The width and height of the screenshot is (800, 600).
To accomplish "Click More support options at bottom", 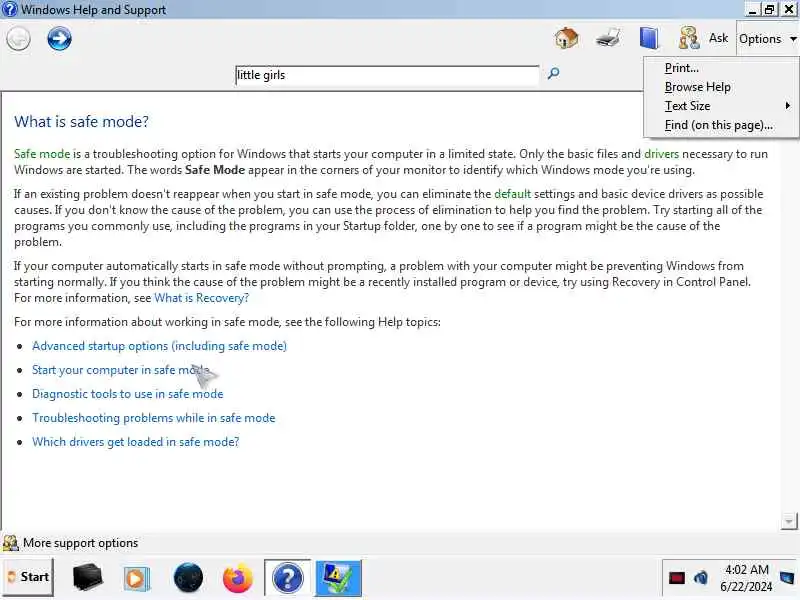I will (x=81, y=543).
